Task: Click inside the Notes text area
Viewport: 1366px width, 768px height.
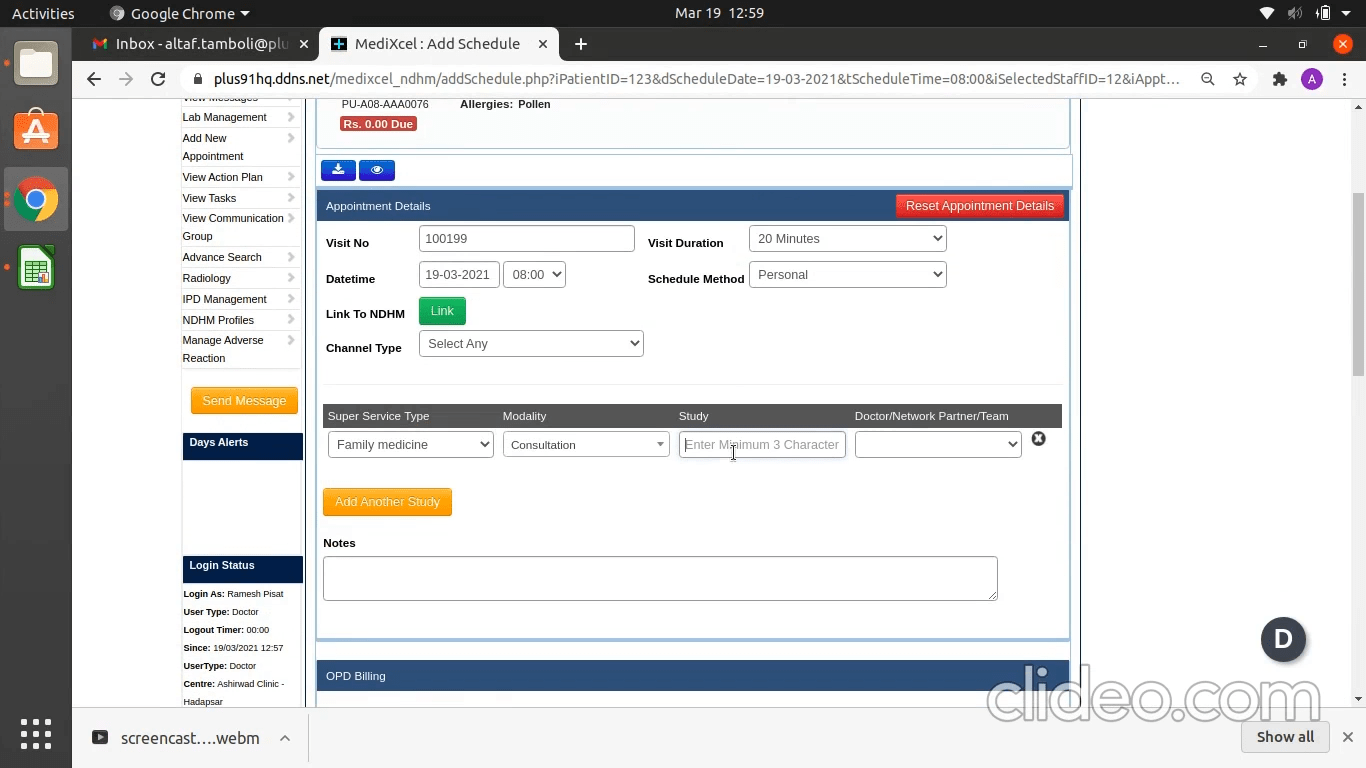Action: pyautogui.click(x=660, y=578)
